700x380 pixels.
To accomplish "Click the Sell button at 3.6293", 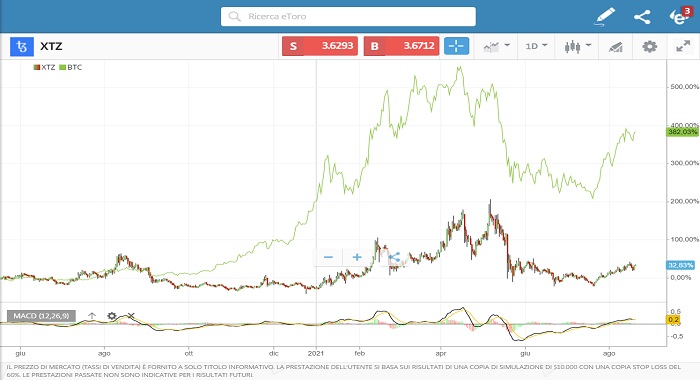I will click(320, 46).
